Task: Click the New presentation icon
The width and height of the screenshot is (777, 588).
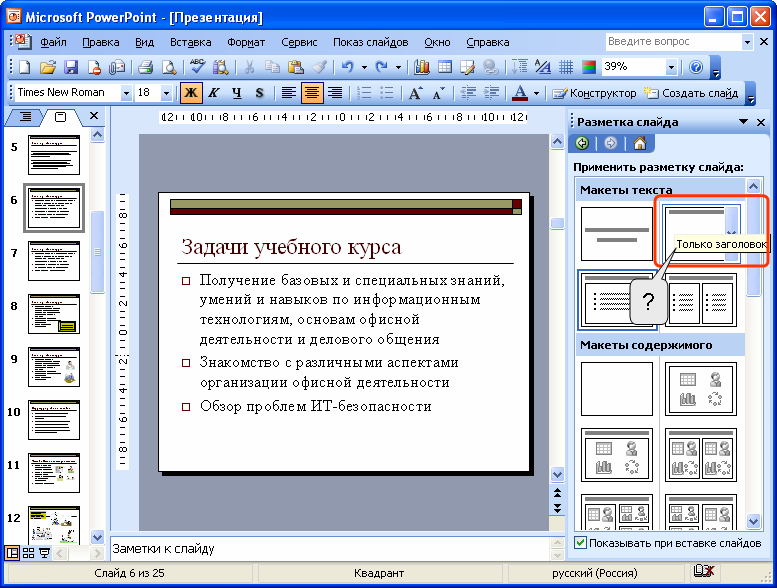Action: point(24,67)
